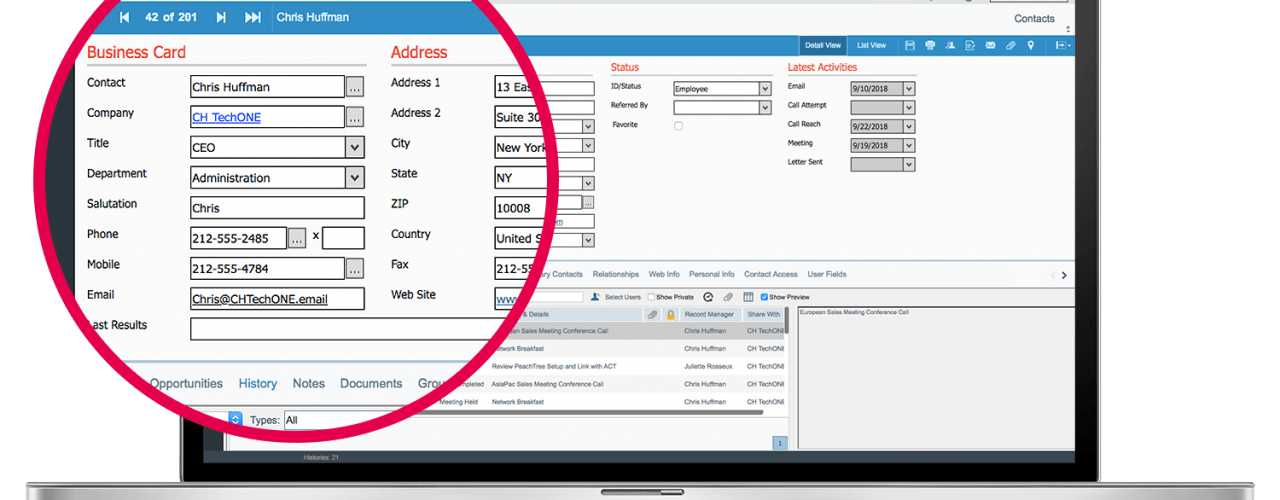
Task: Click the Select Users label
Action: 623,297
